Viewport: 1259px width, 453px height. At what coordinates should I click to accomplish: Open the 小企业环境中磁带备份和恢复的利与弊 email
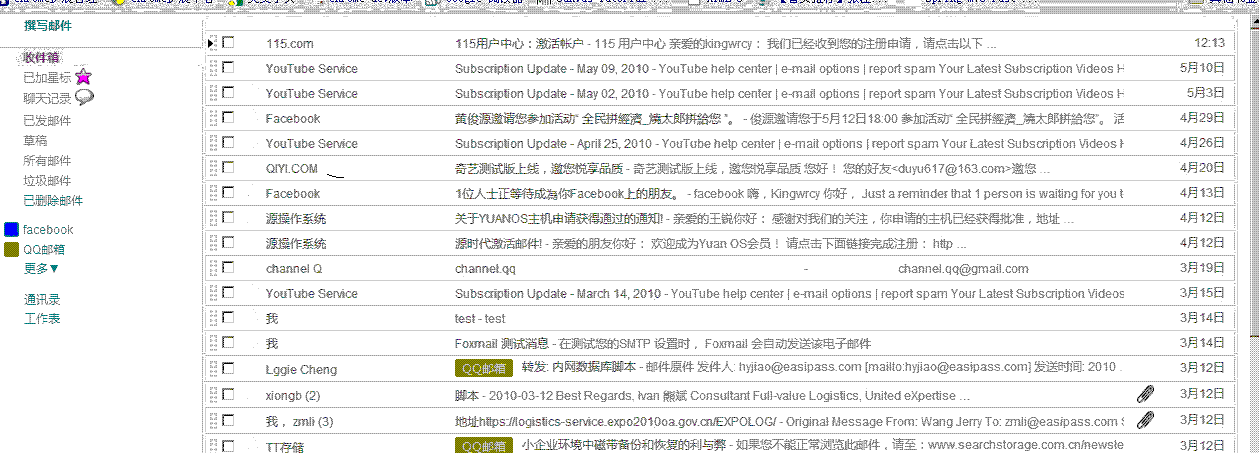[x=823, y=445]
